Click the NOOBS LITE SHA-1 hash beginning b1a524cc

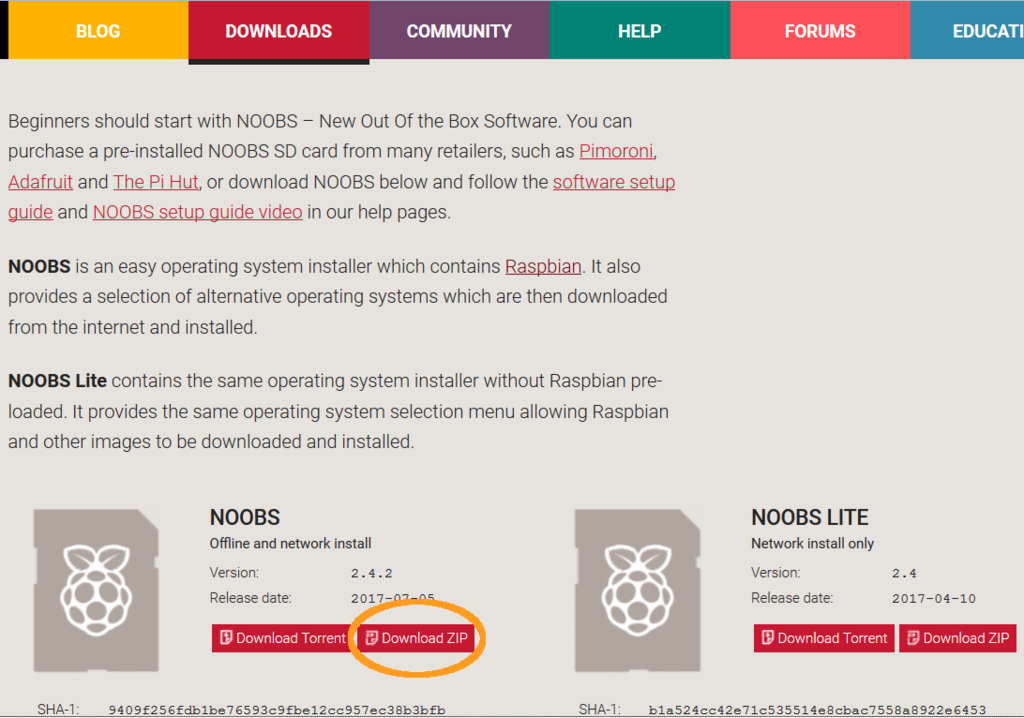click(x=817, y=710)
